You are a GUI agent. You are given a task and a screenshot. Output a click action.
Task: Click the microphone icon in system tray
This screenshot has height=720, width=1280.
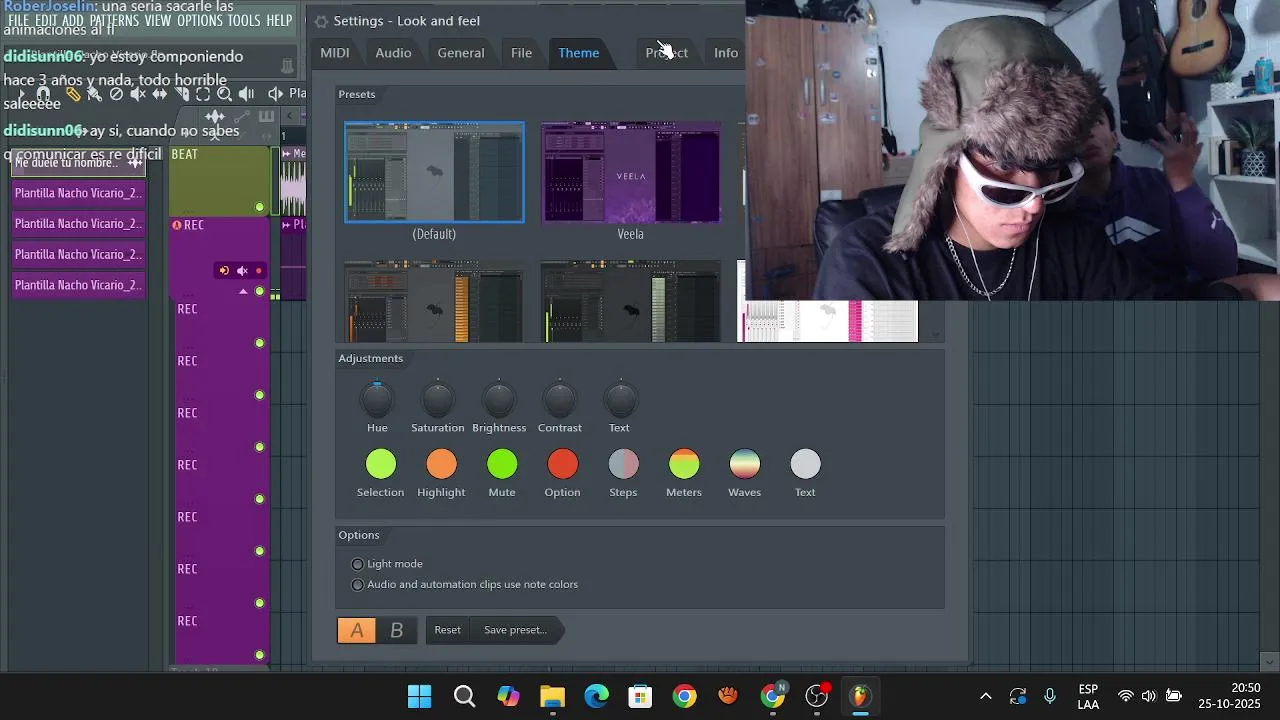point(1050,696)
